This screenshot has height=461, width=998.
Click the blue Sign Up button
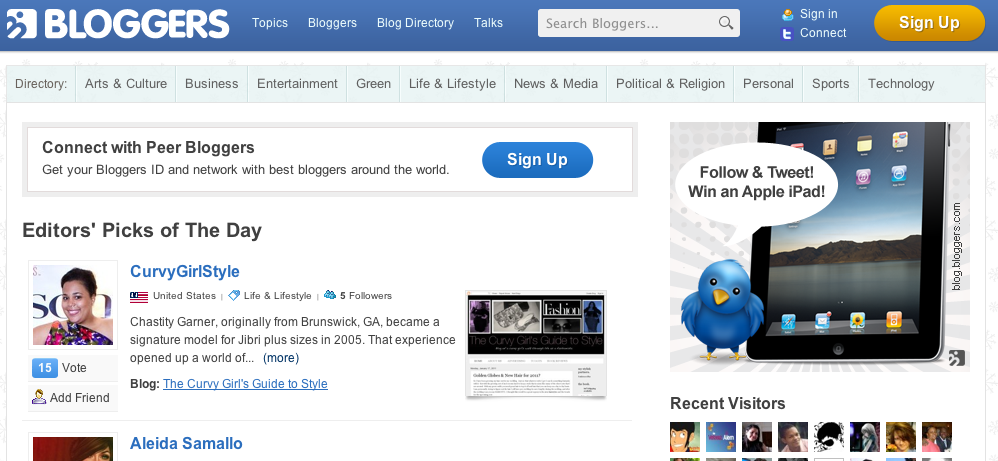pos(537,160)
